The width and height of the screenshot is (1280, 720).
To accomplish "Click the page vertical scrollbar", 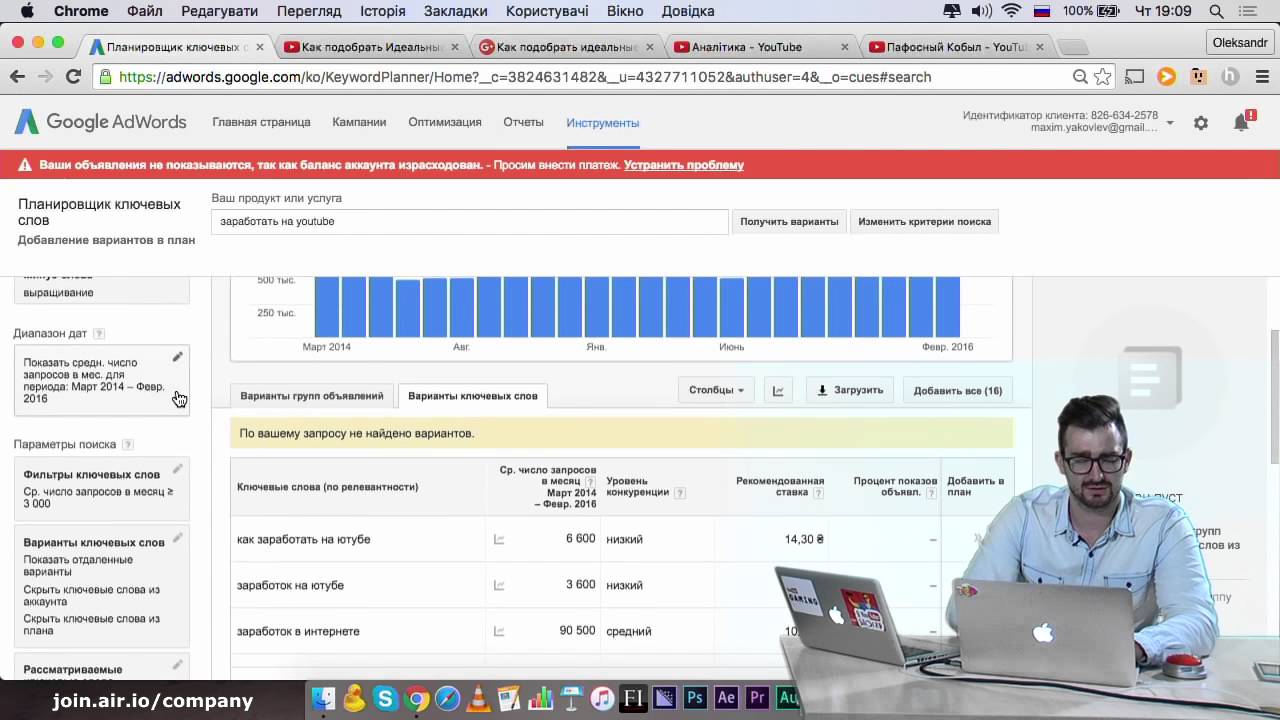I will point(1274,396).
